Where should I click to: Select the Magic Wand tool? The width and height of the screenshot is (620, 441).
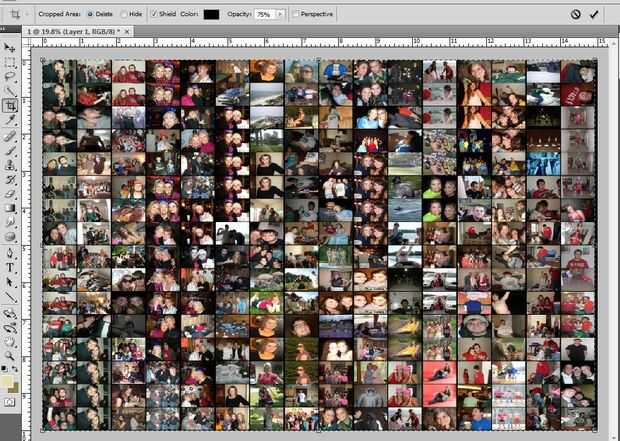pos(9,91)
